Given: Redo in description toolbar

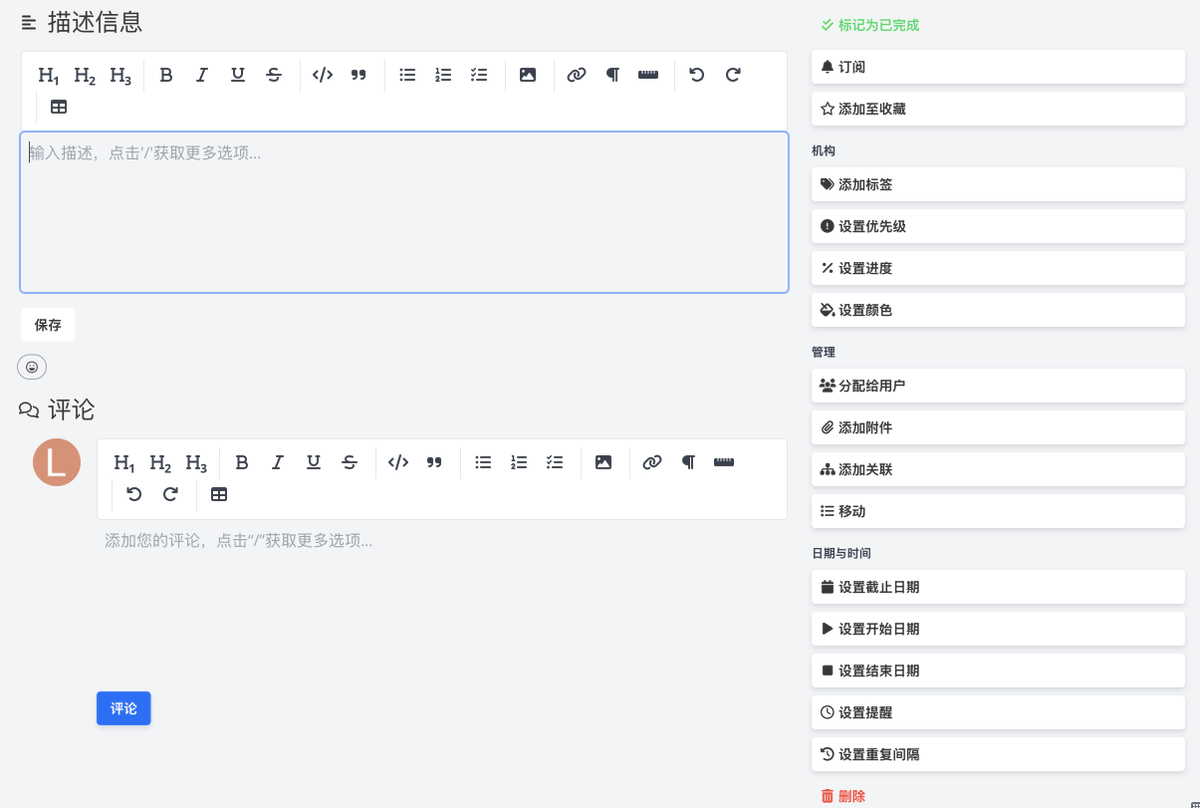Looking at the screenshot, I should 733,75.
